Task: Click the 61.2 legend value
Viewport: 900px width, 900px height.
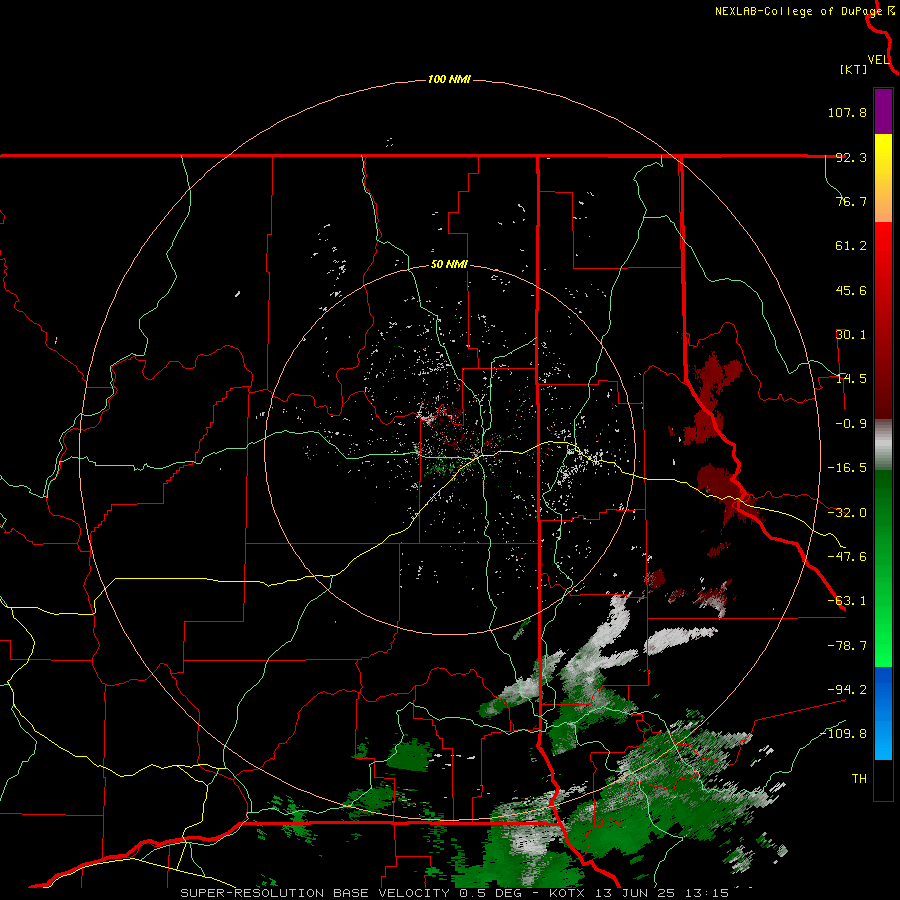Action: pyautogui.click(x=851, y=246)
